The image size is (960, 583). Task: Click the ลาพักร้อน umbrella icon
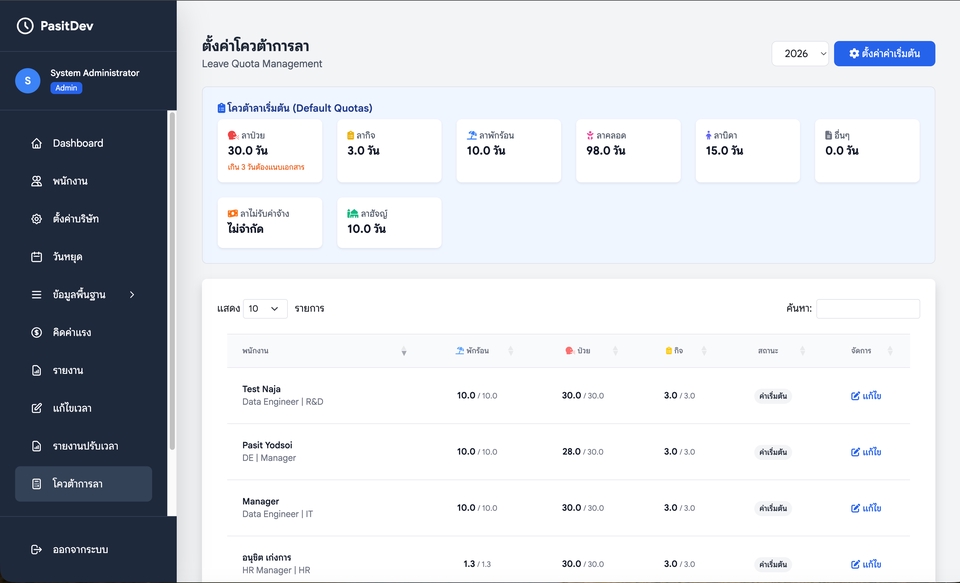(x=471, y=135)
